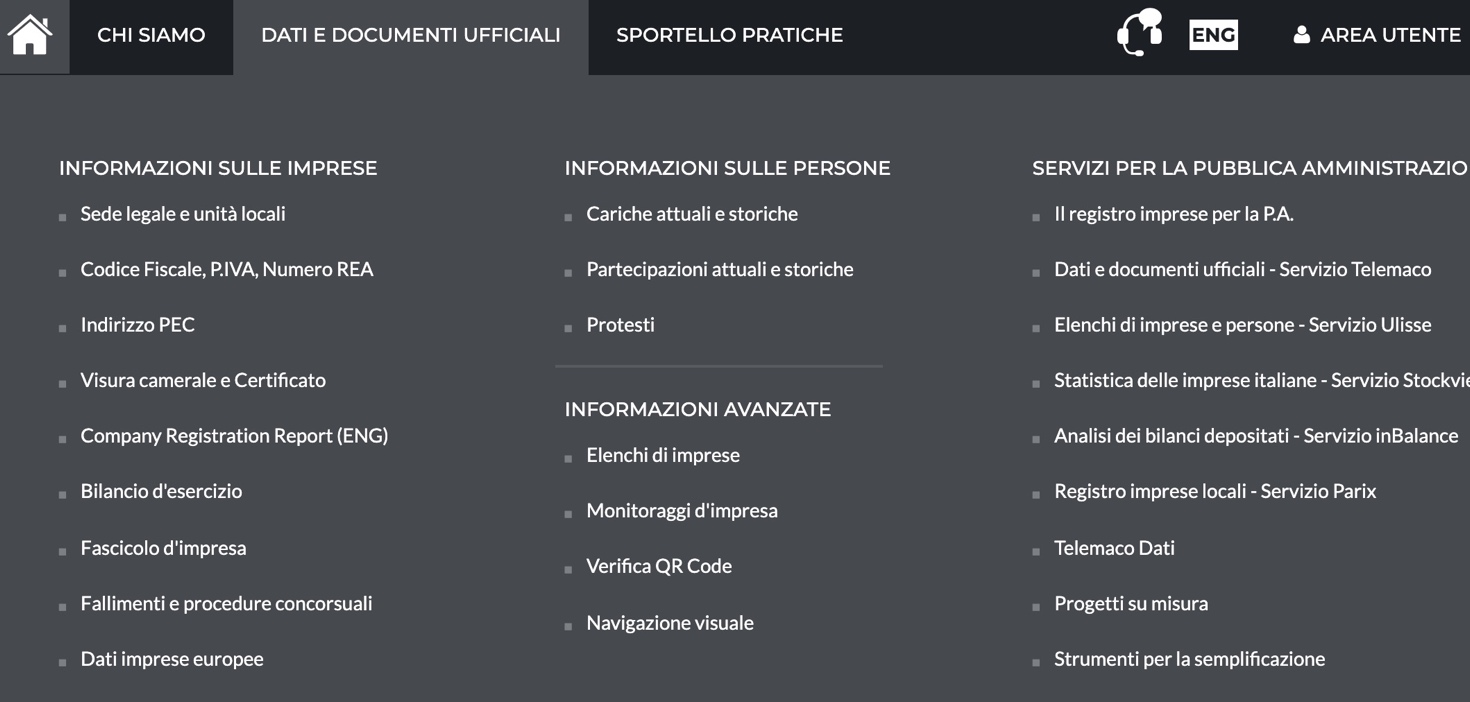Click the user silhouette Area Utente icon
Screen dimensions: 1470x702
click(1301, 35)
